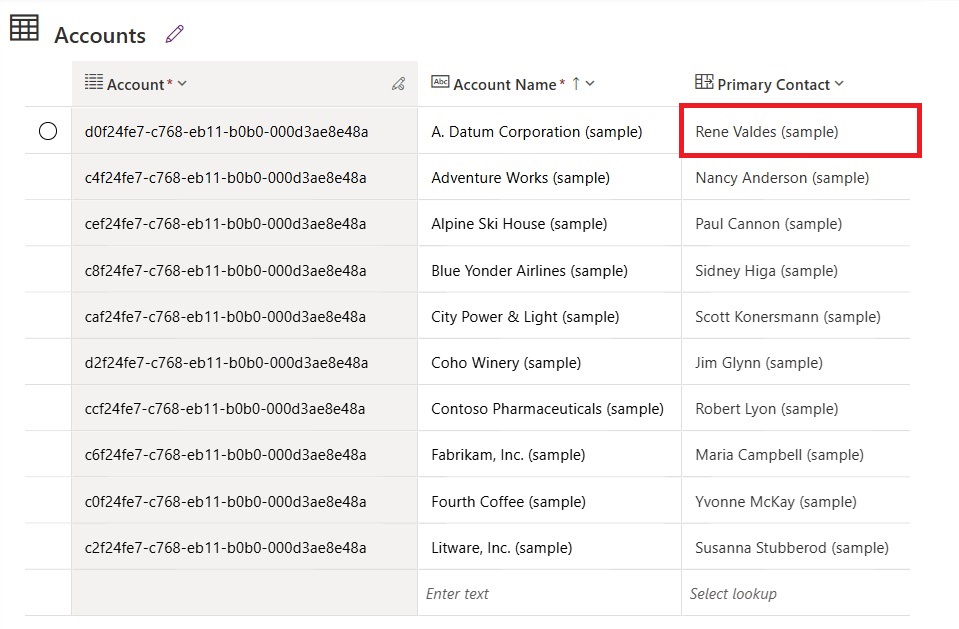Open the Account Name column dropdown chevron
Viewport: 959px width, 629px height.
(x=590, y=83)
